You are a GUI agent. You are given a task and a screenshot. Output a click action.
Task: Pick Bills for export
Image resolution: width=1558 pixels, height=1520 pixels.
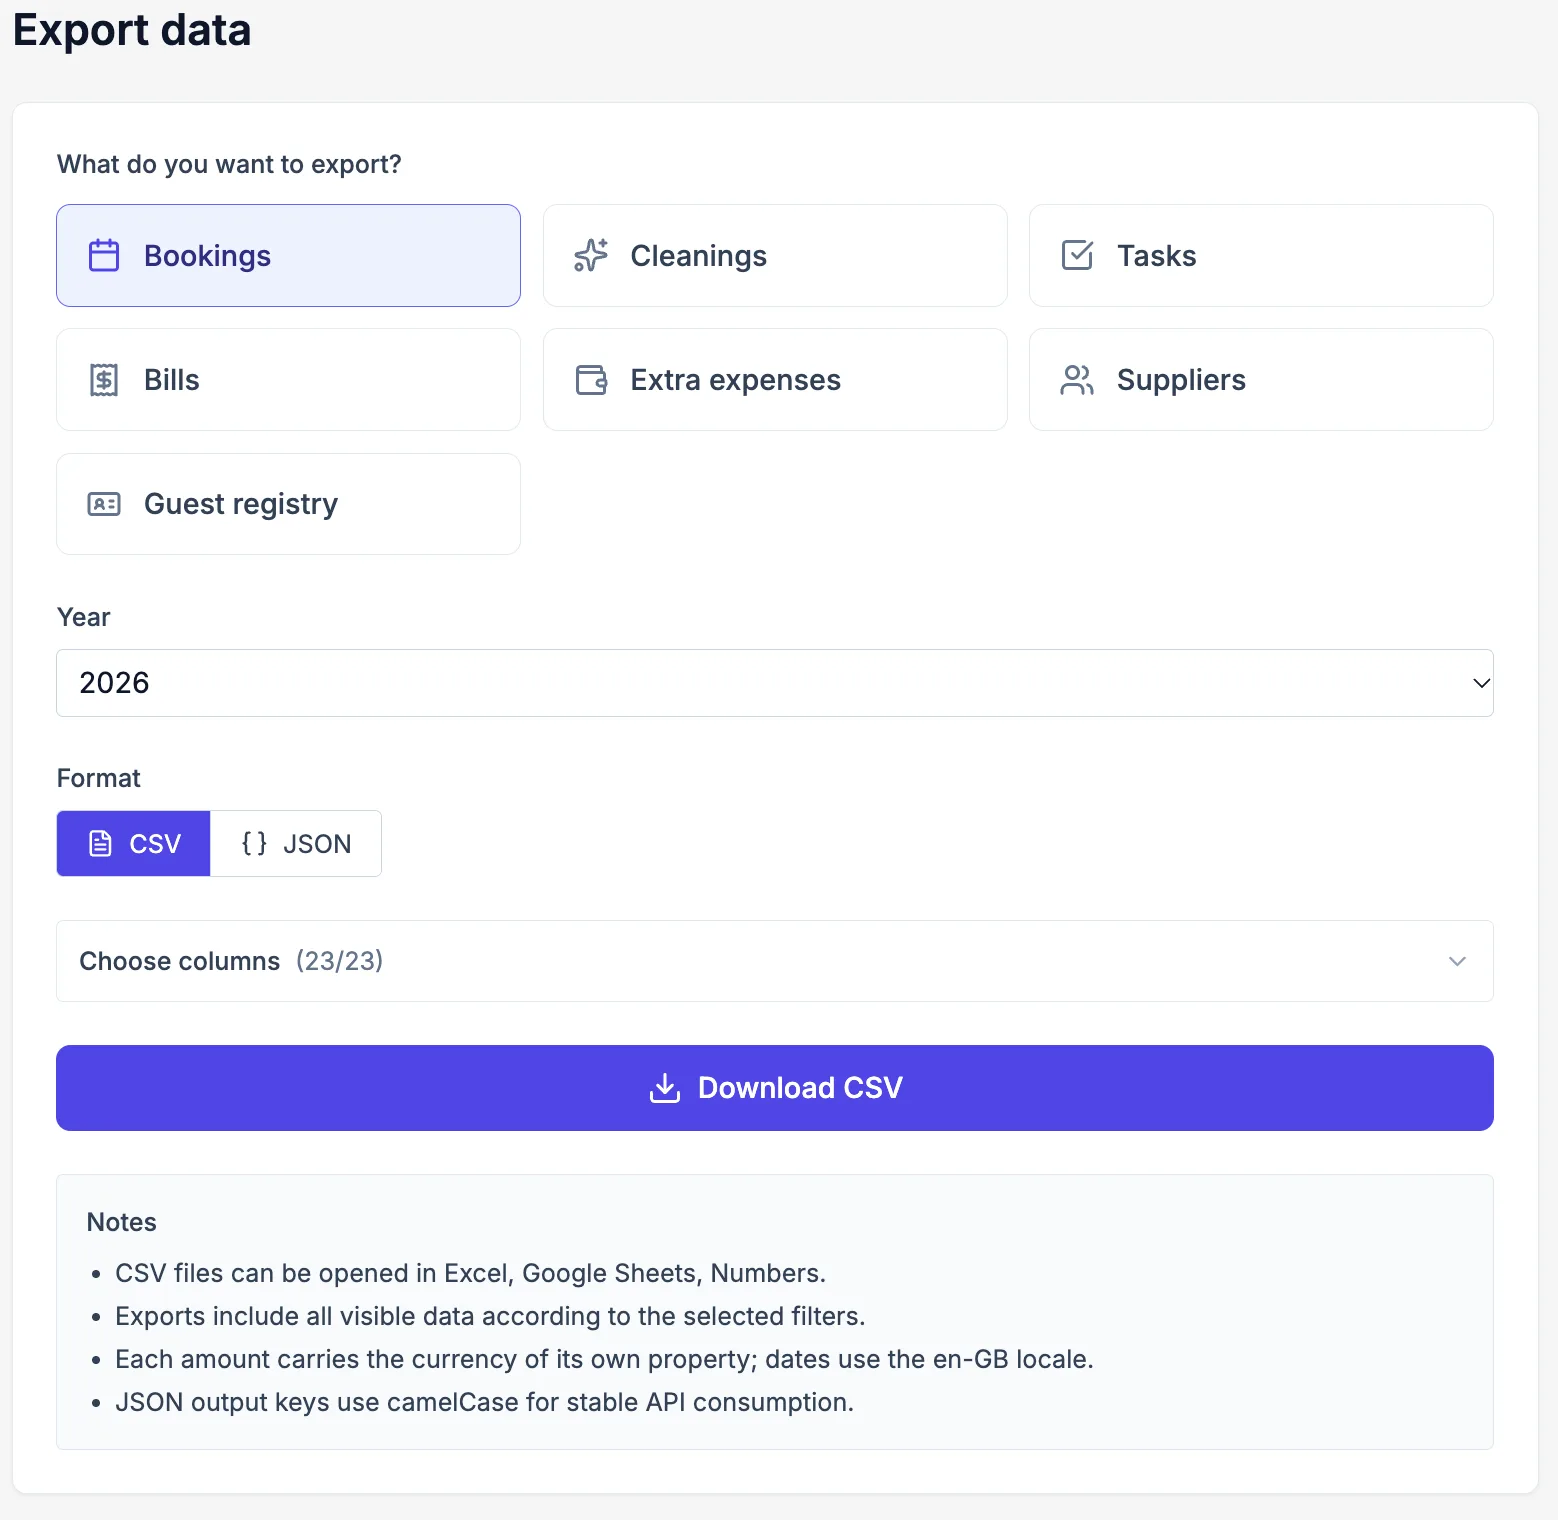click(x=288, y=380)
